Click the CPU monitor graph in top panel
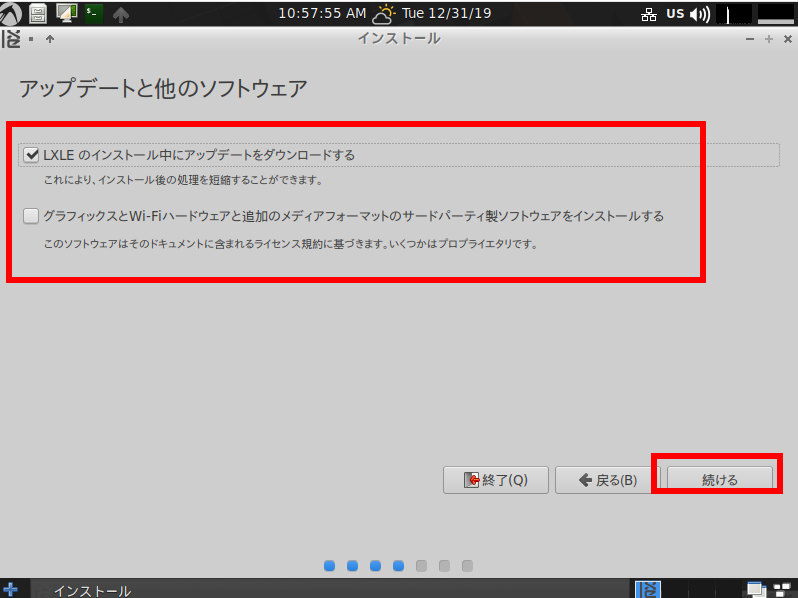Screen dimensions: 798x598 (734, 14)
